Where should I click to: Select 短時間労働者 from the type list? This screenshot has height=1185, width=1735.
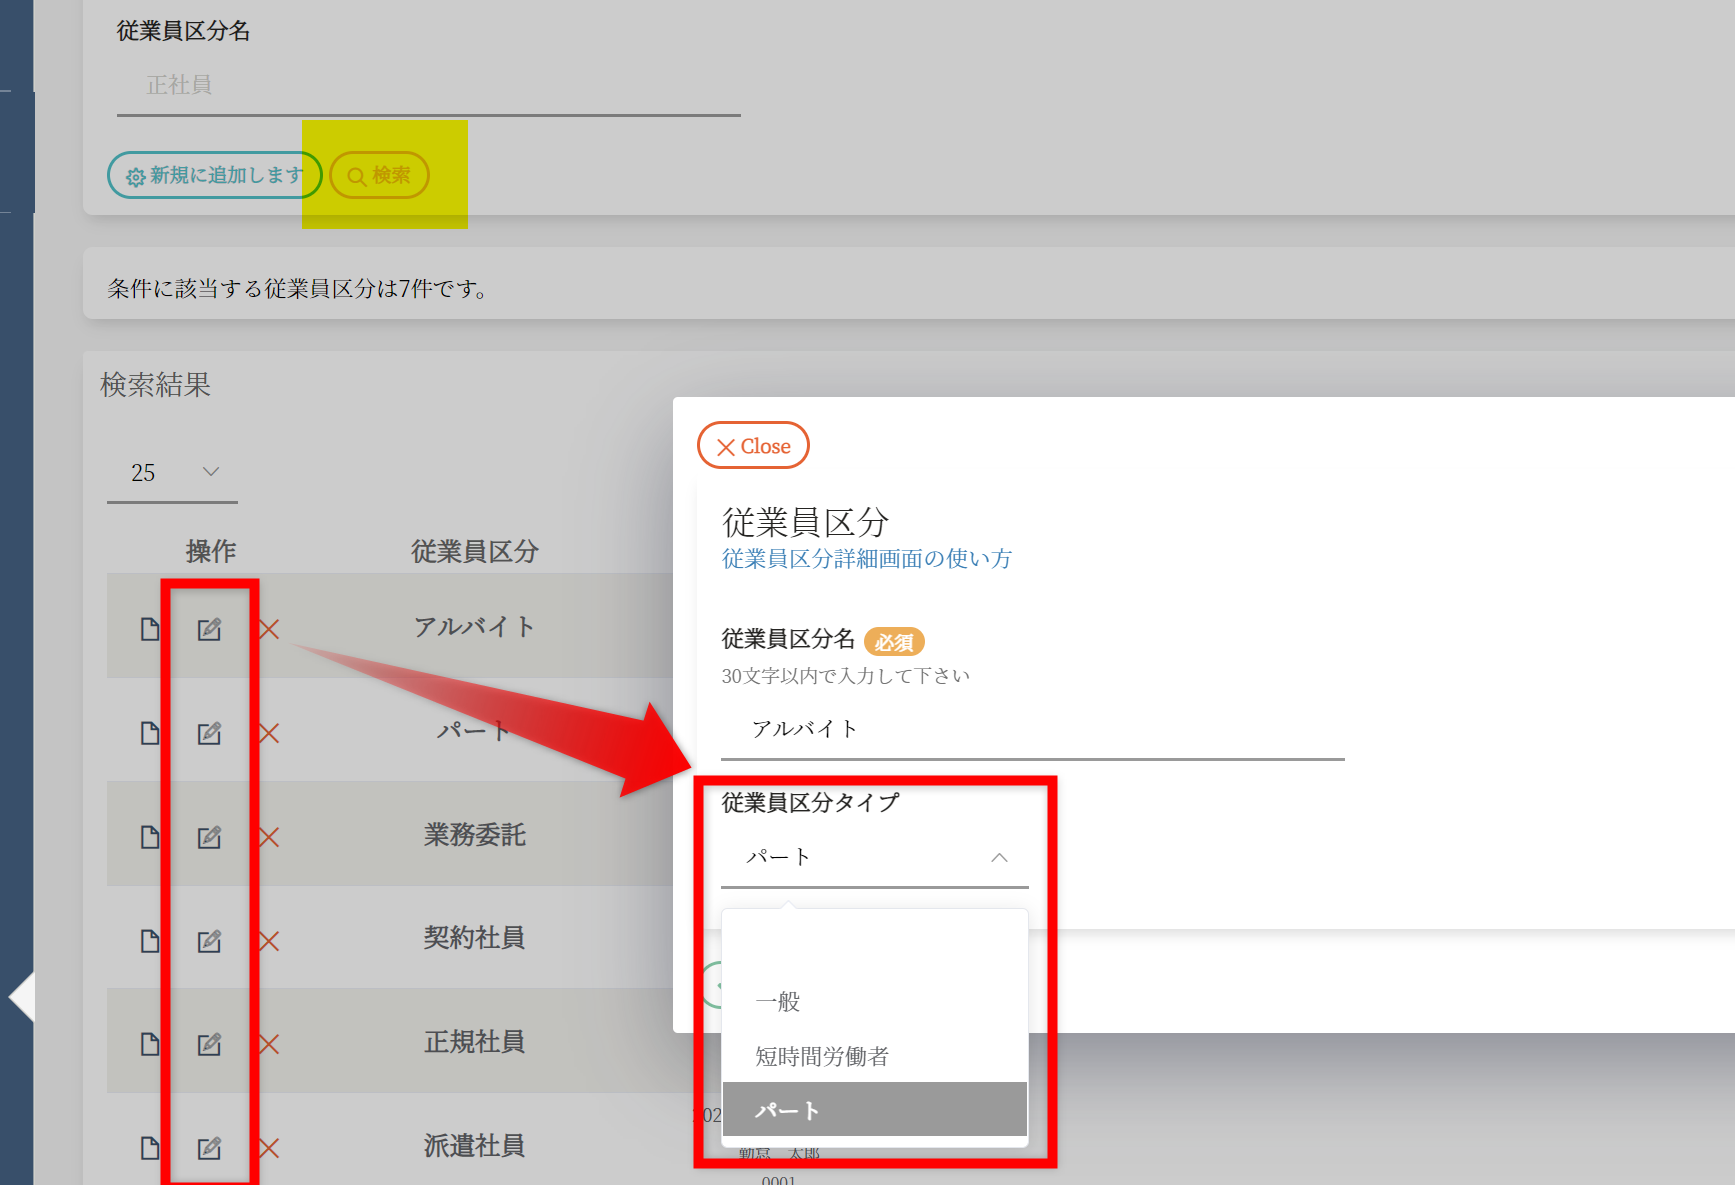[822, 1056]
